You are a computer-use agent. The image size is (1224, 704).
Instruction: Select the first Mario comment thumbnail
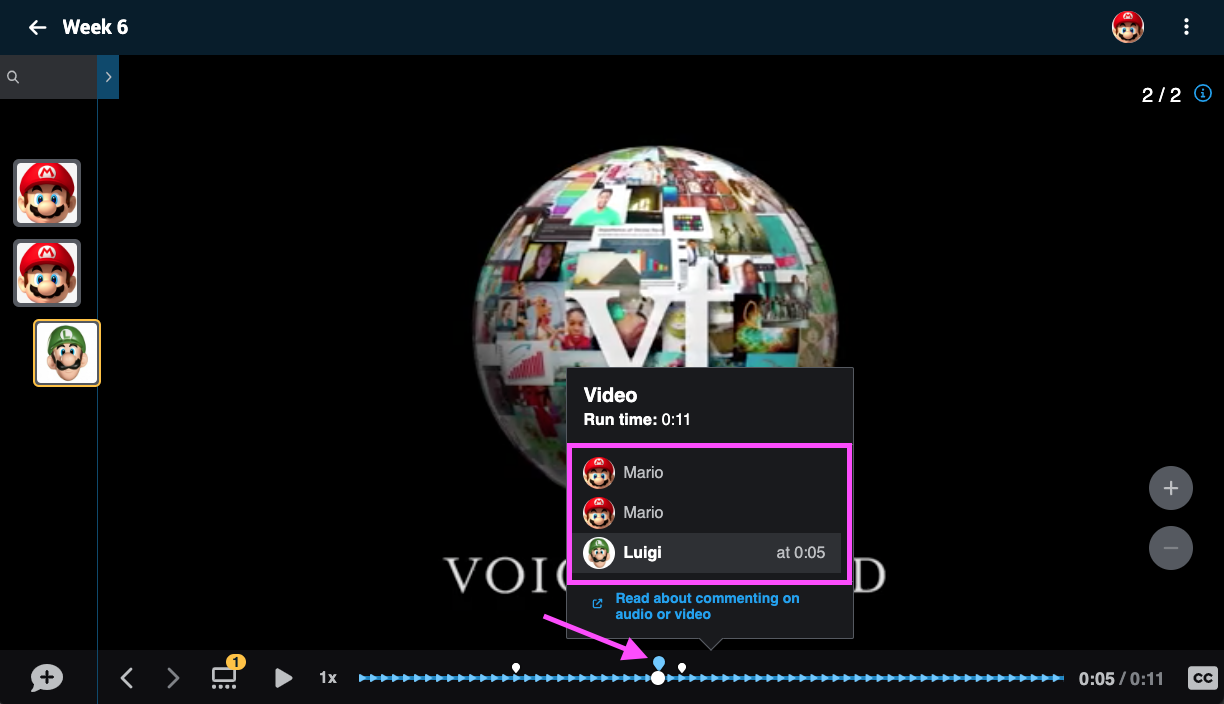pos(47,193)
